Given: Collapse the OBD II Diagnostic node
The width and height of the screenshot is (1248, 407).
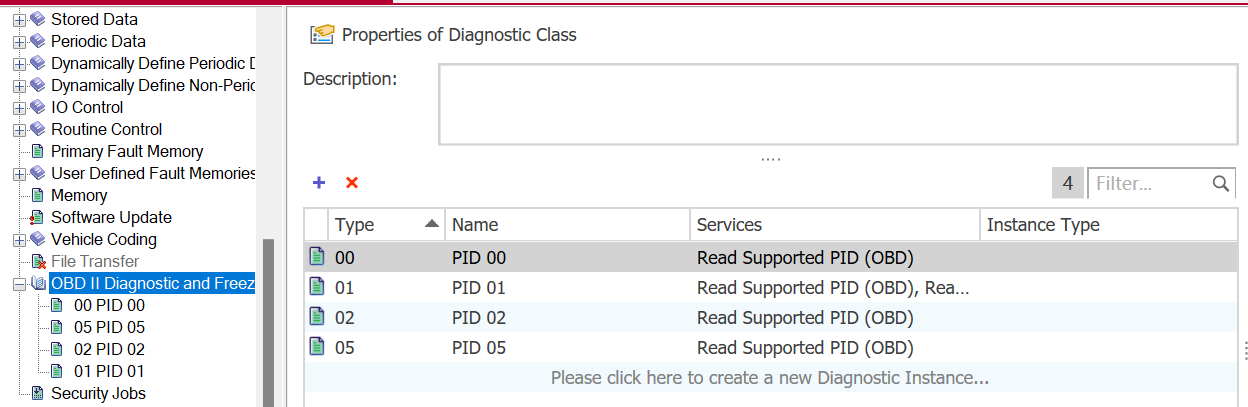Looking at the screenshot, I should [x=18, y=284].
